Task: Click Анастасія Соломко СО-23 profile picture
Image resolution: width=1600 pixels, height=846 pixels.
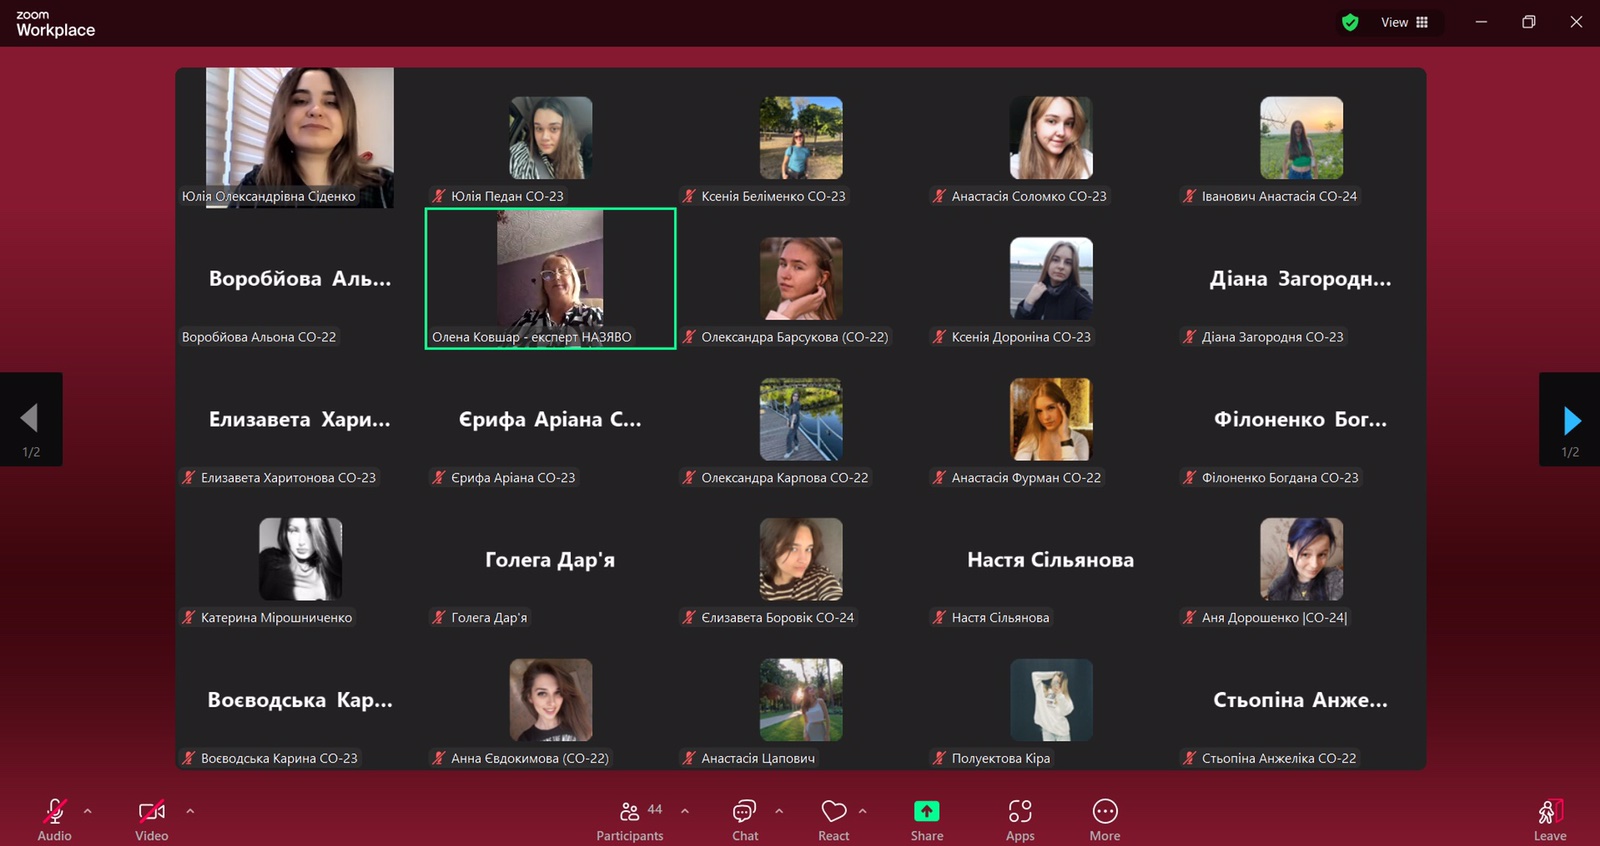Action: 1051,138
